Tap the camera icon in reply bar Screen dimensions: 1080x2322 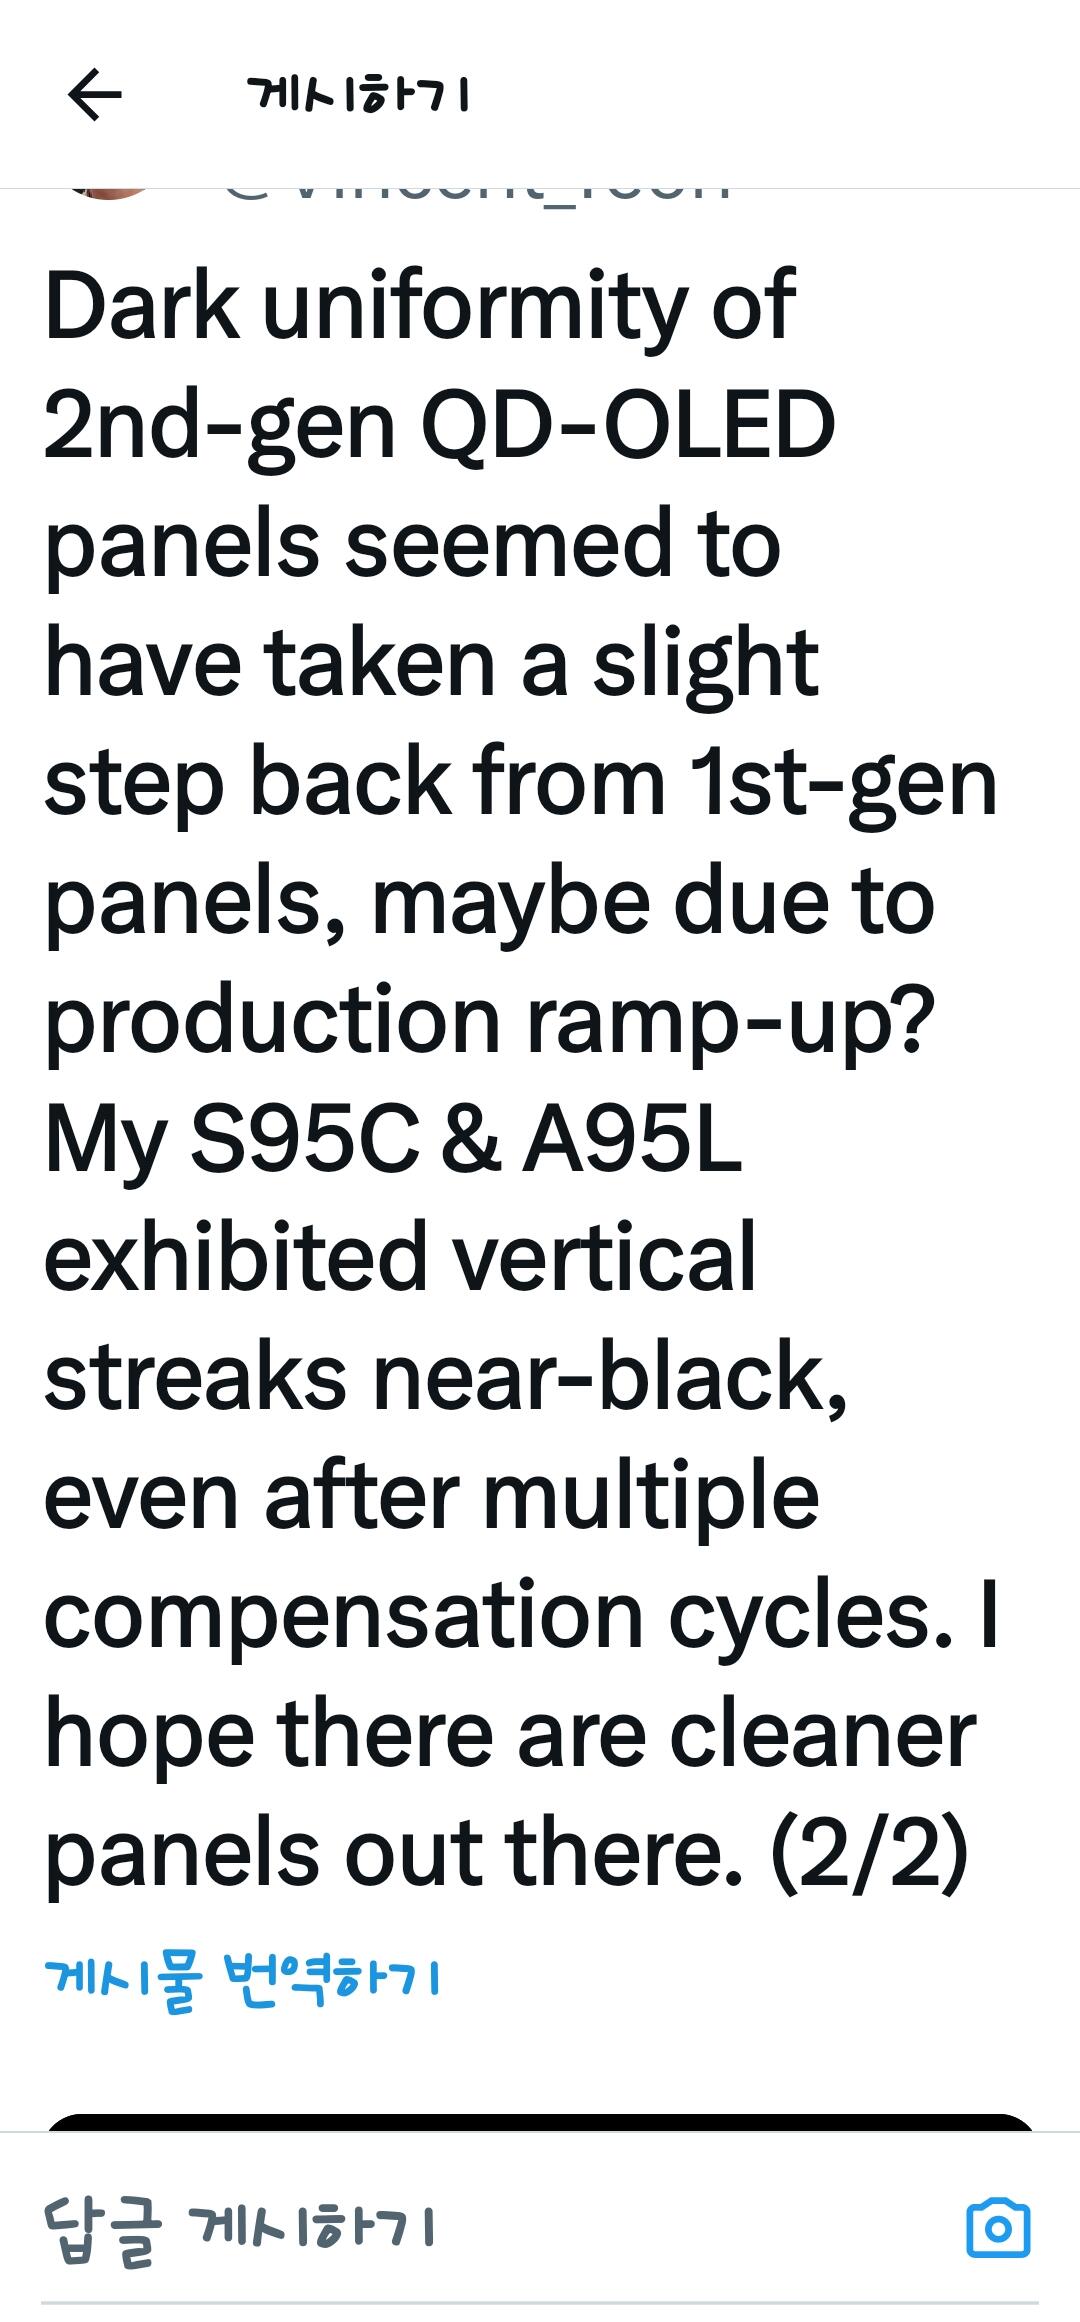coord(998,2229)
